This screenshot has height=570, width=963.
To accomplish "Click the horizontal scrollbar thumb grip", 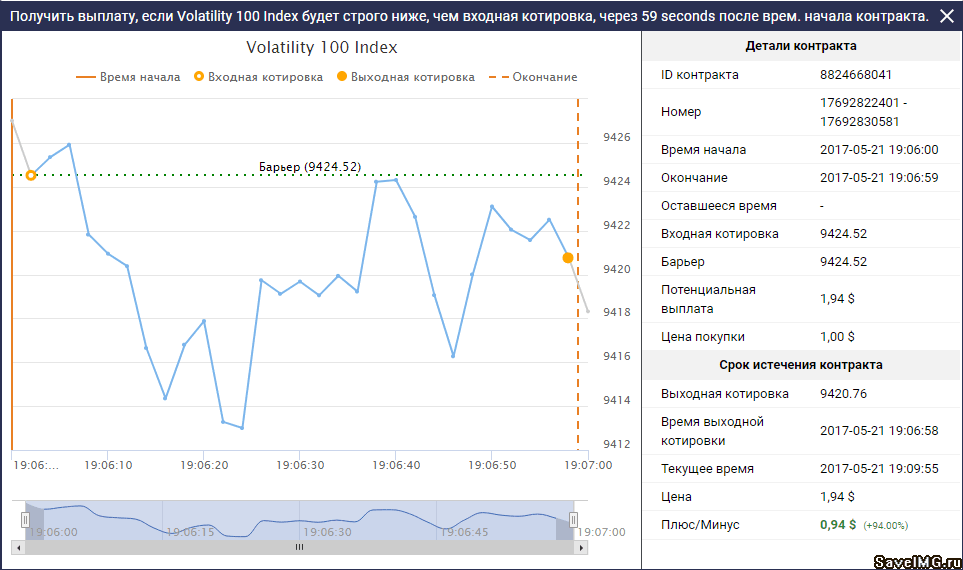I will [x=298, y=548].
